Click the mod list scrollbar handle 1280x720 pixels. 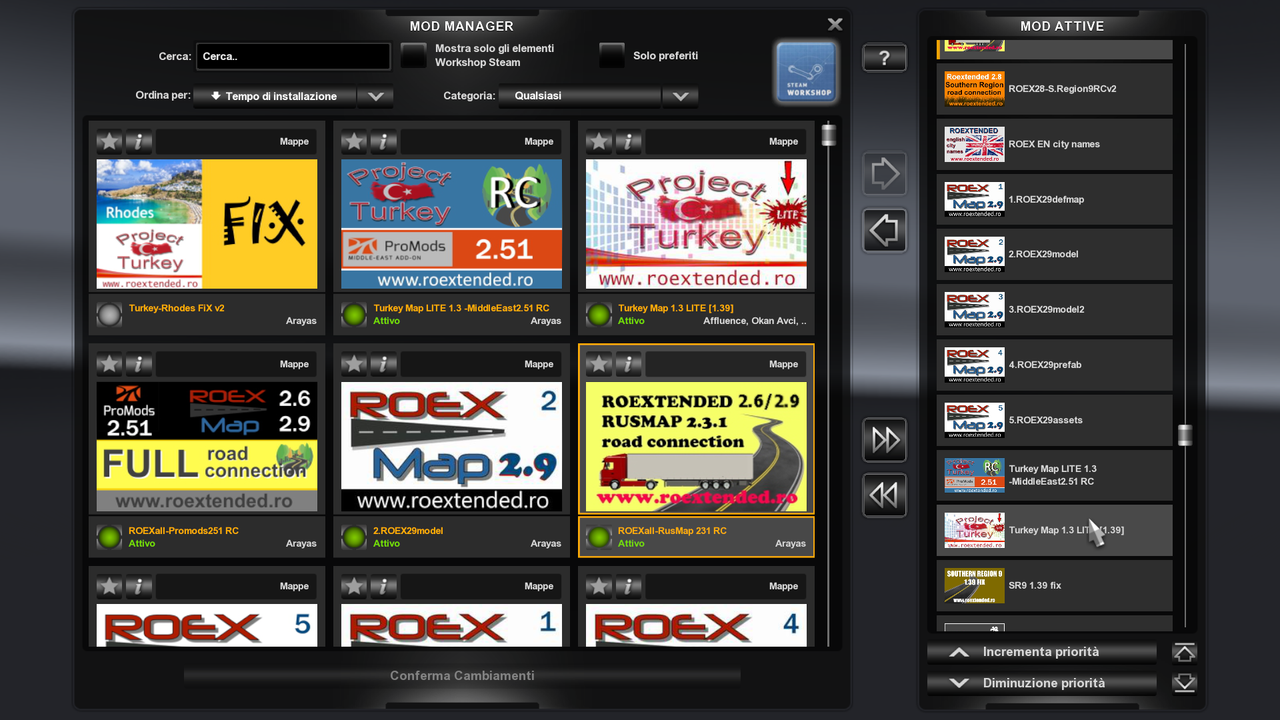click(x=828, y=135)
